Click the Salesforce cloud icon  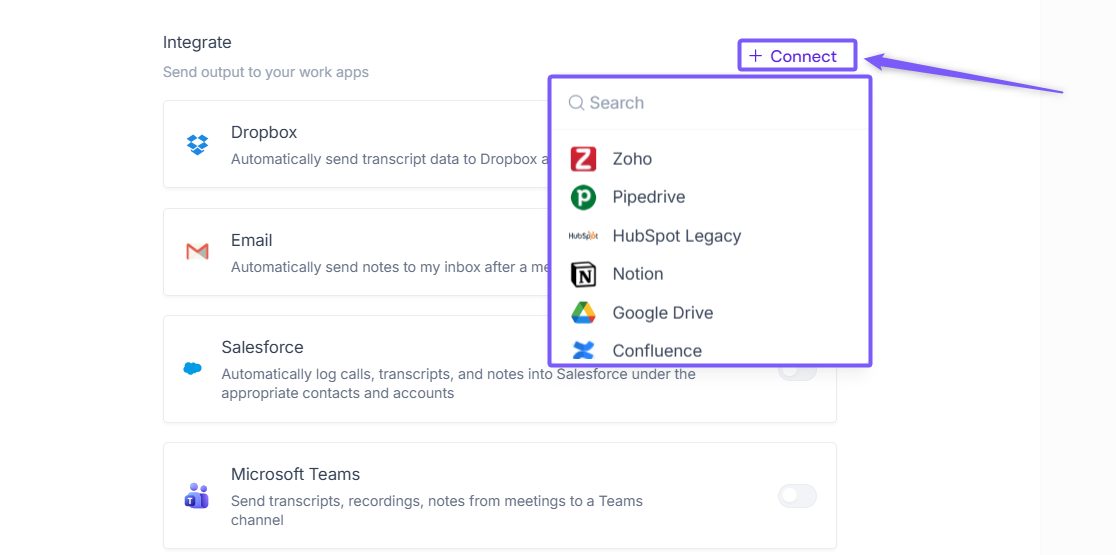point(192,369)
